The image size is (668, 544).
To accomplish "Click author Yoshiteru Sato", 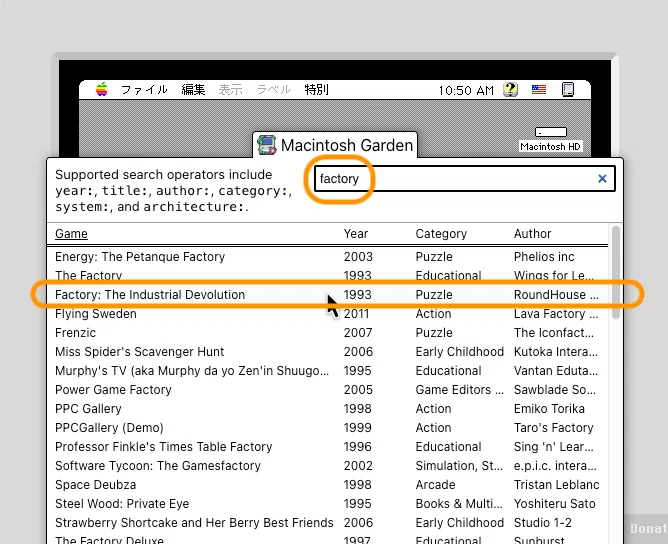I will (555, 504).
